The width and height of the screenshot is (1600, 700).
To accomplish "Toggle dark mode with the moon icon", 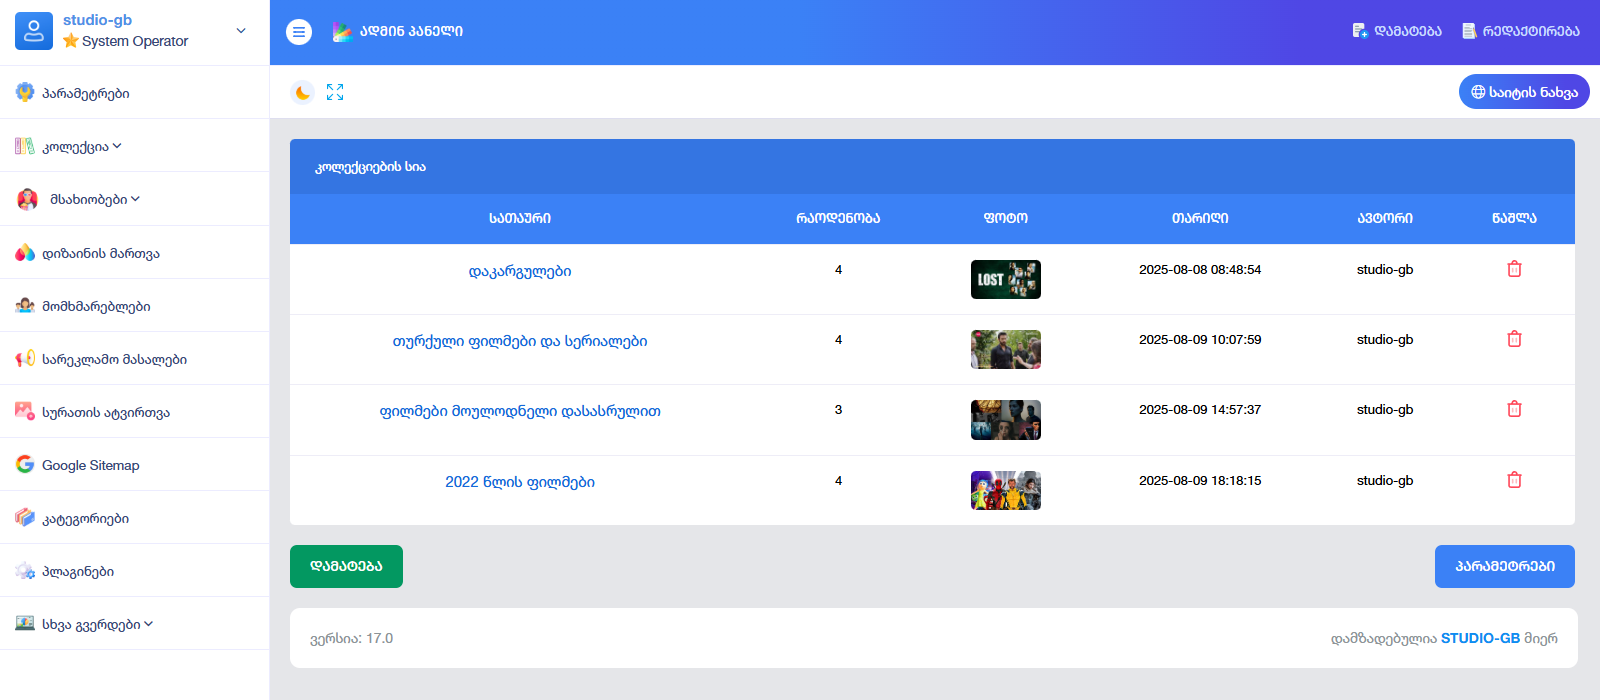I will click(302, 92).
